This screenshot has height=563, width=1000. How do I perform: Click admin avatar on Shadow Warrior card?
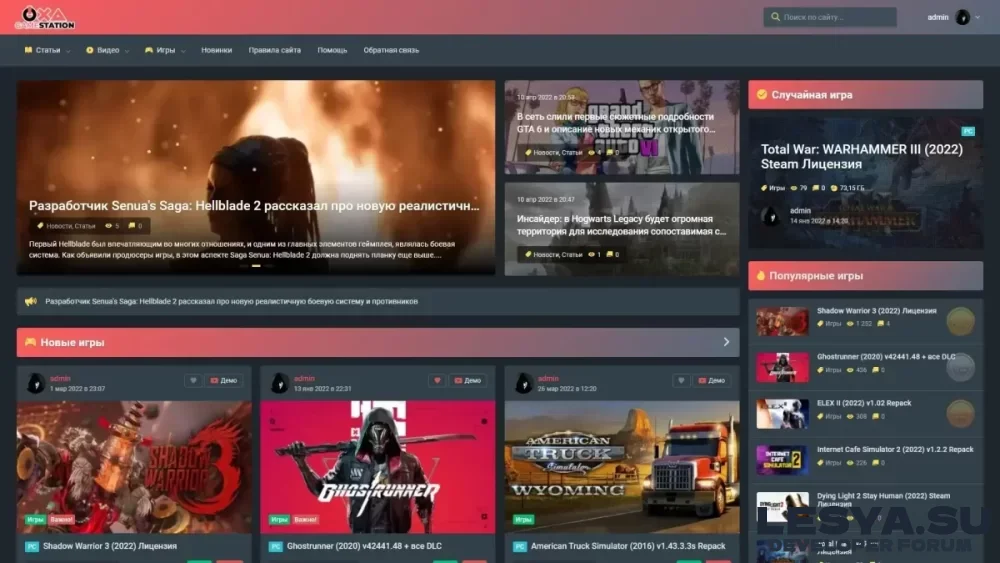pyautogui.click(x=36, y=383)
